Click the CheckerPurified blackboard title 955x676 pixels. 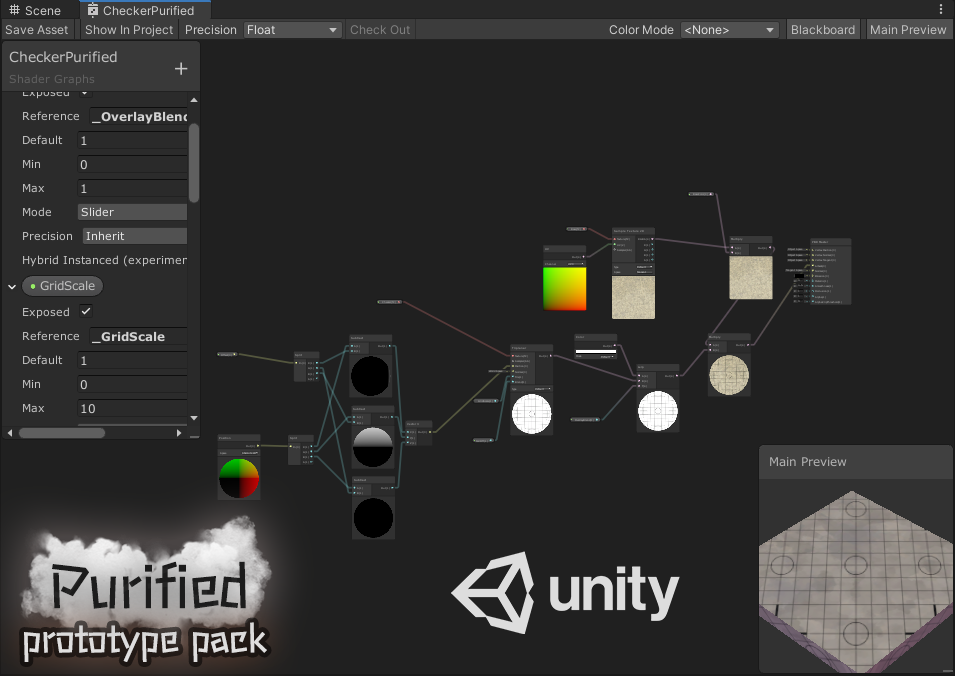pos(63,57)
